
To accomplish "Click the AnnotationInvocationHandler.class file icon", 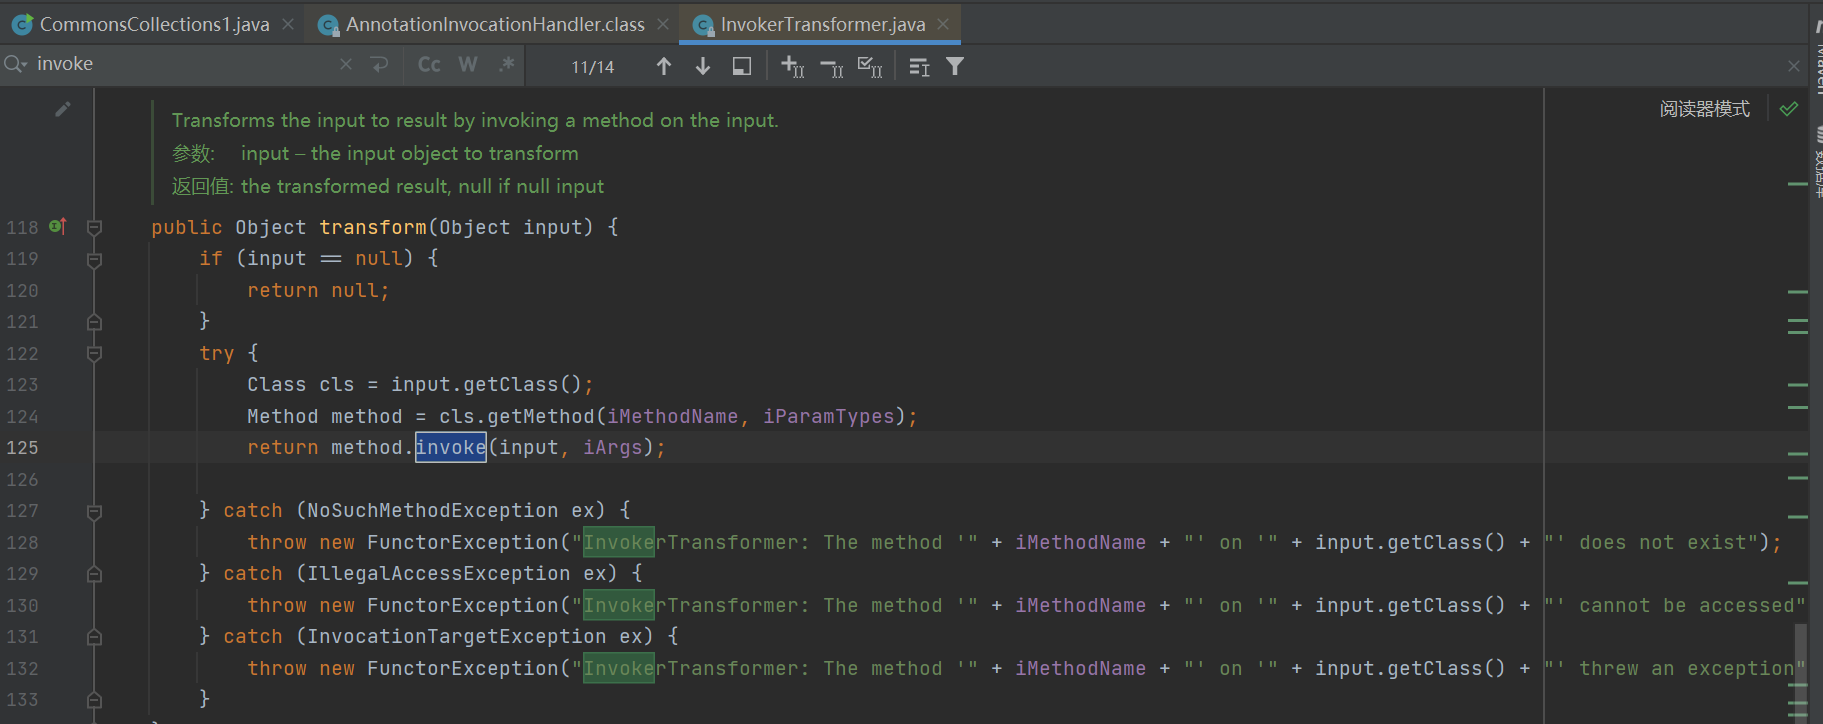I will click(328, 25).
